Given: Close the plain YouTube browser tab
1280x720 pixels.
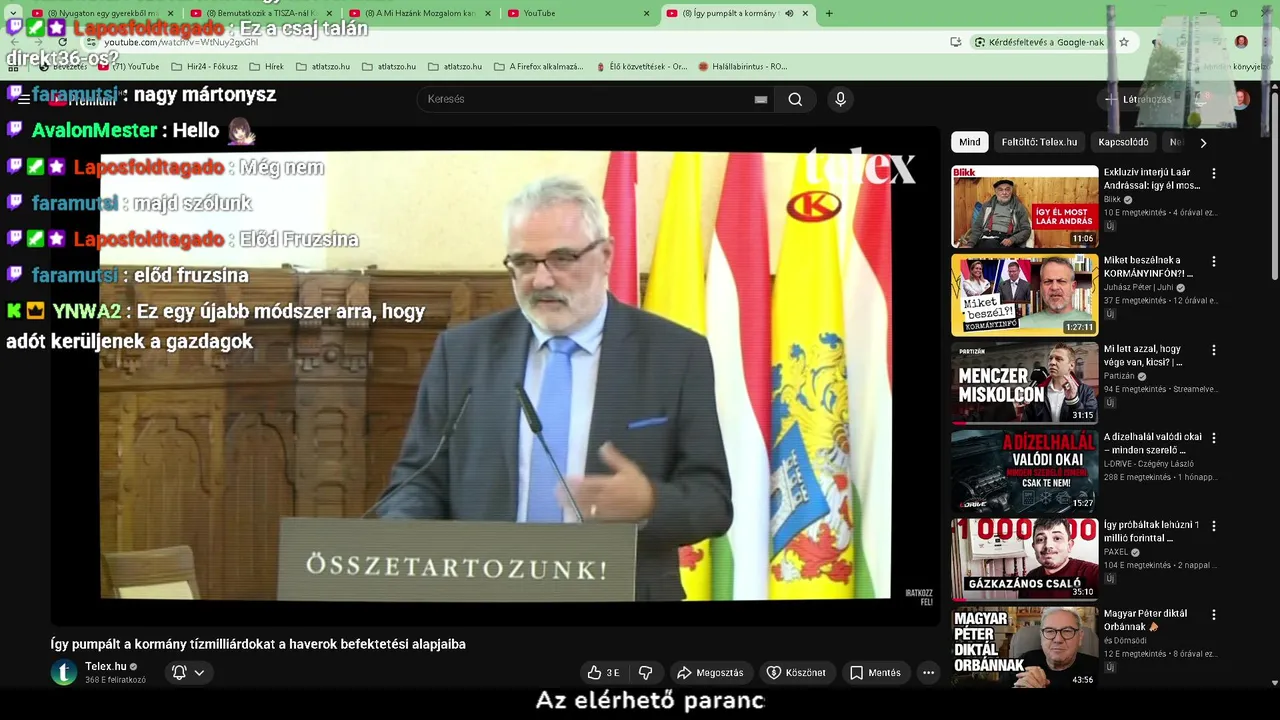Looking at the screenshot, I should click(x=646, y=13).
